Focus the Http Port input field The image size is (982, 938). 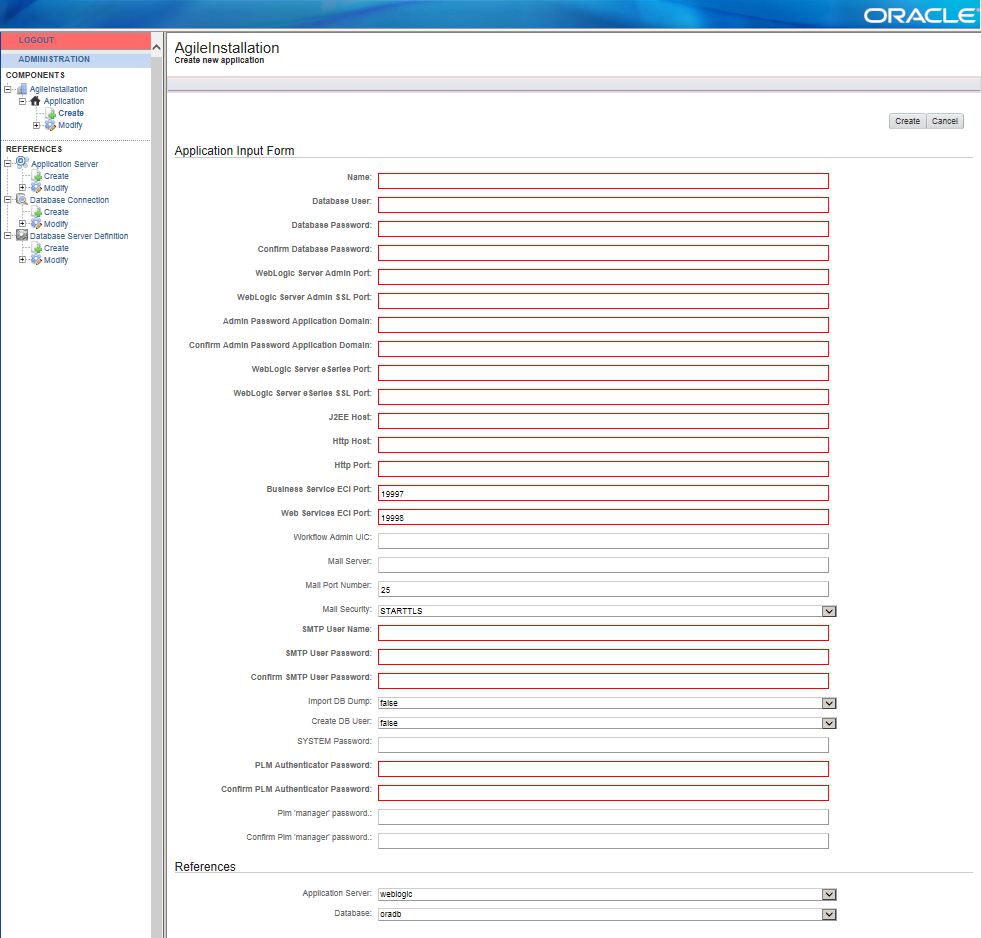tap(603, 469)
